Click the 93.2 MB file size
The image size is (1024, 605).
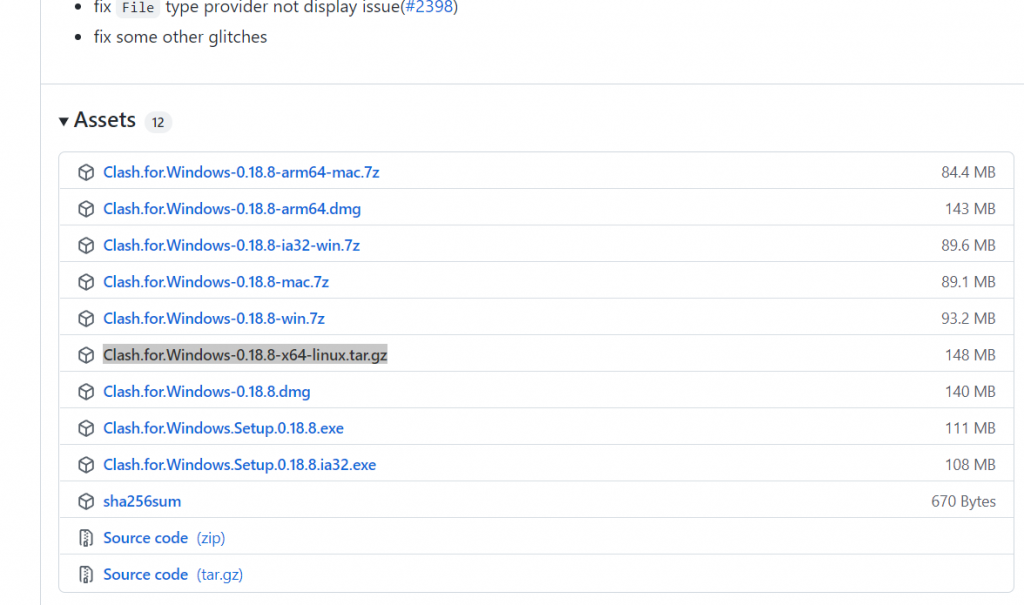tap(968, 318)
